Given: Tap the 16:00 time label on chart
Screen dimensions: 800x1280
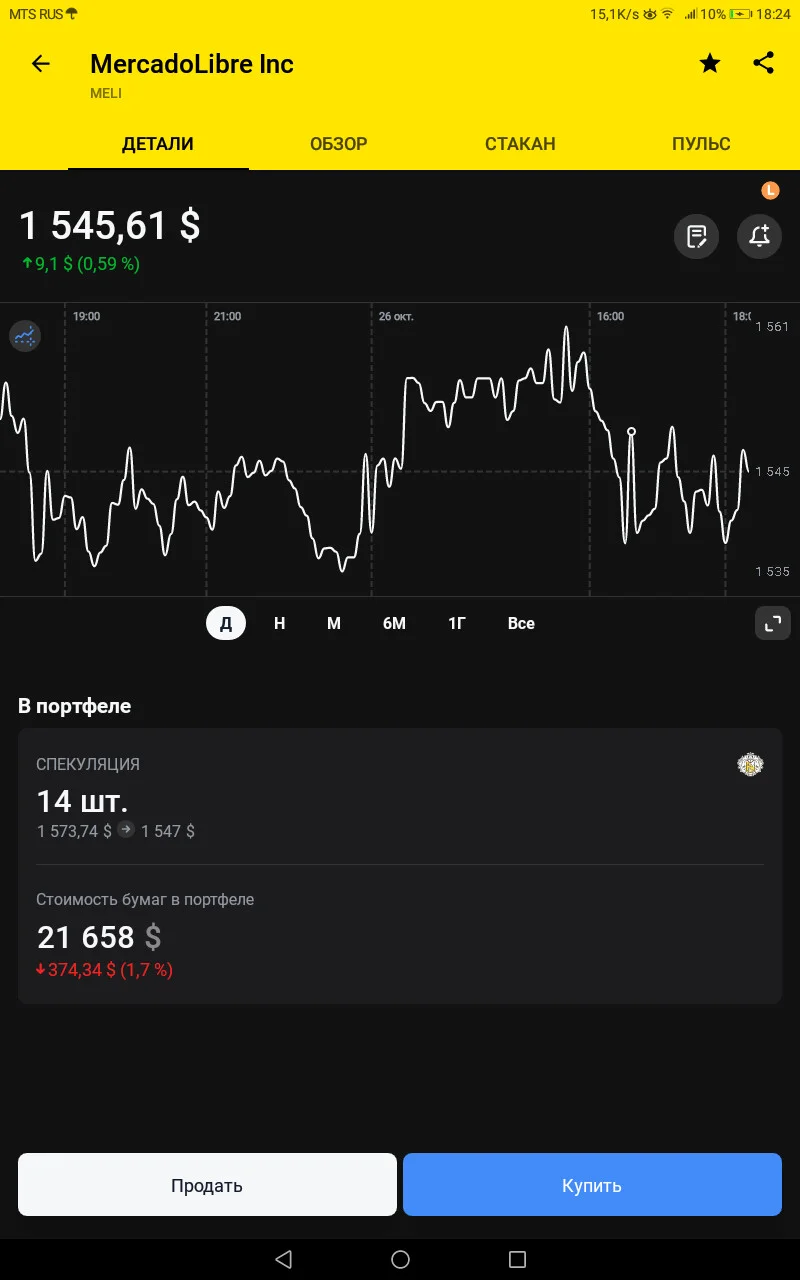Looking at the screenshot, I should (x=610, y=316).
